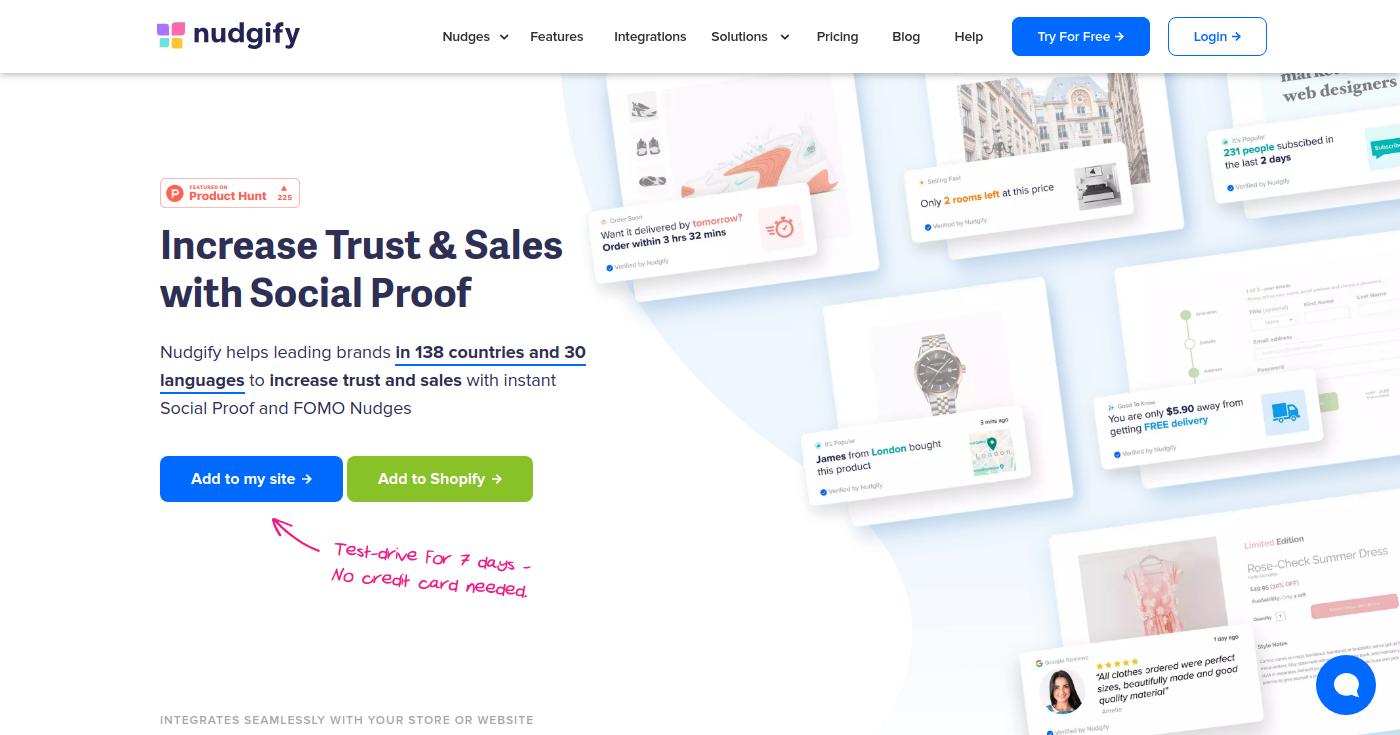The height and width of the screenshot is (735, 1400).
Task: Click the green Add to Shopify button
Action: [440, 479]
